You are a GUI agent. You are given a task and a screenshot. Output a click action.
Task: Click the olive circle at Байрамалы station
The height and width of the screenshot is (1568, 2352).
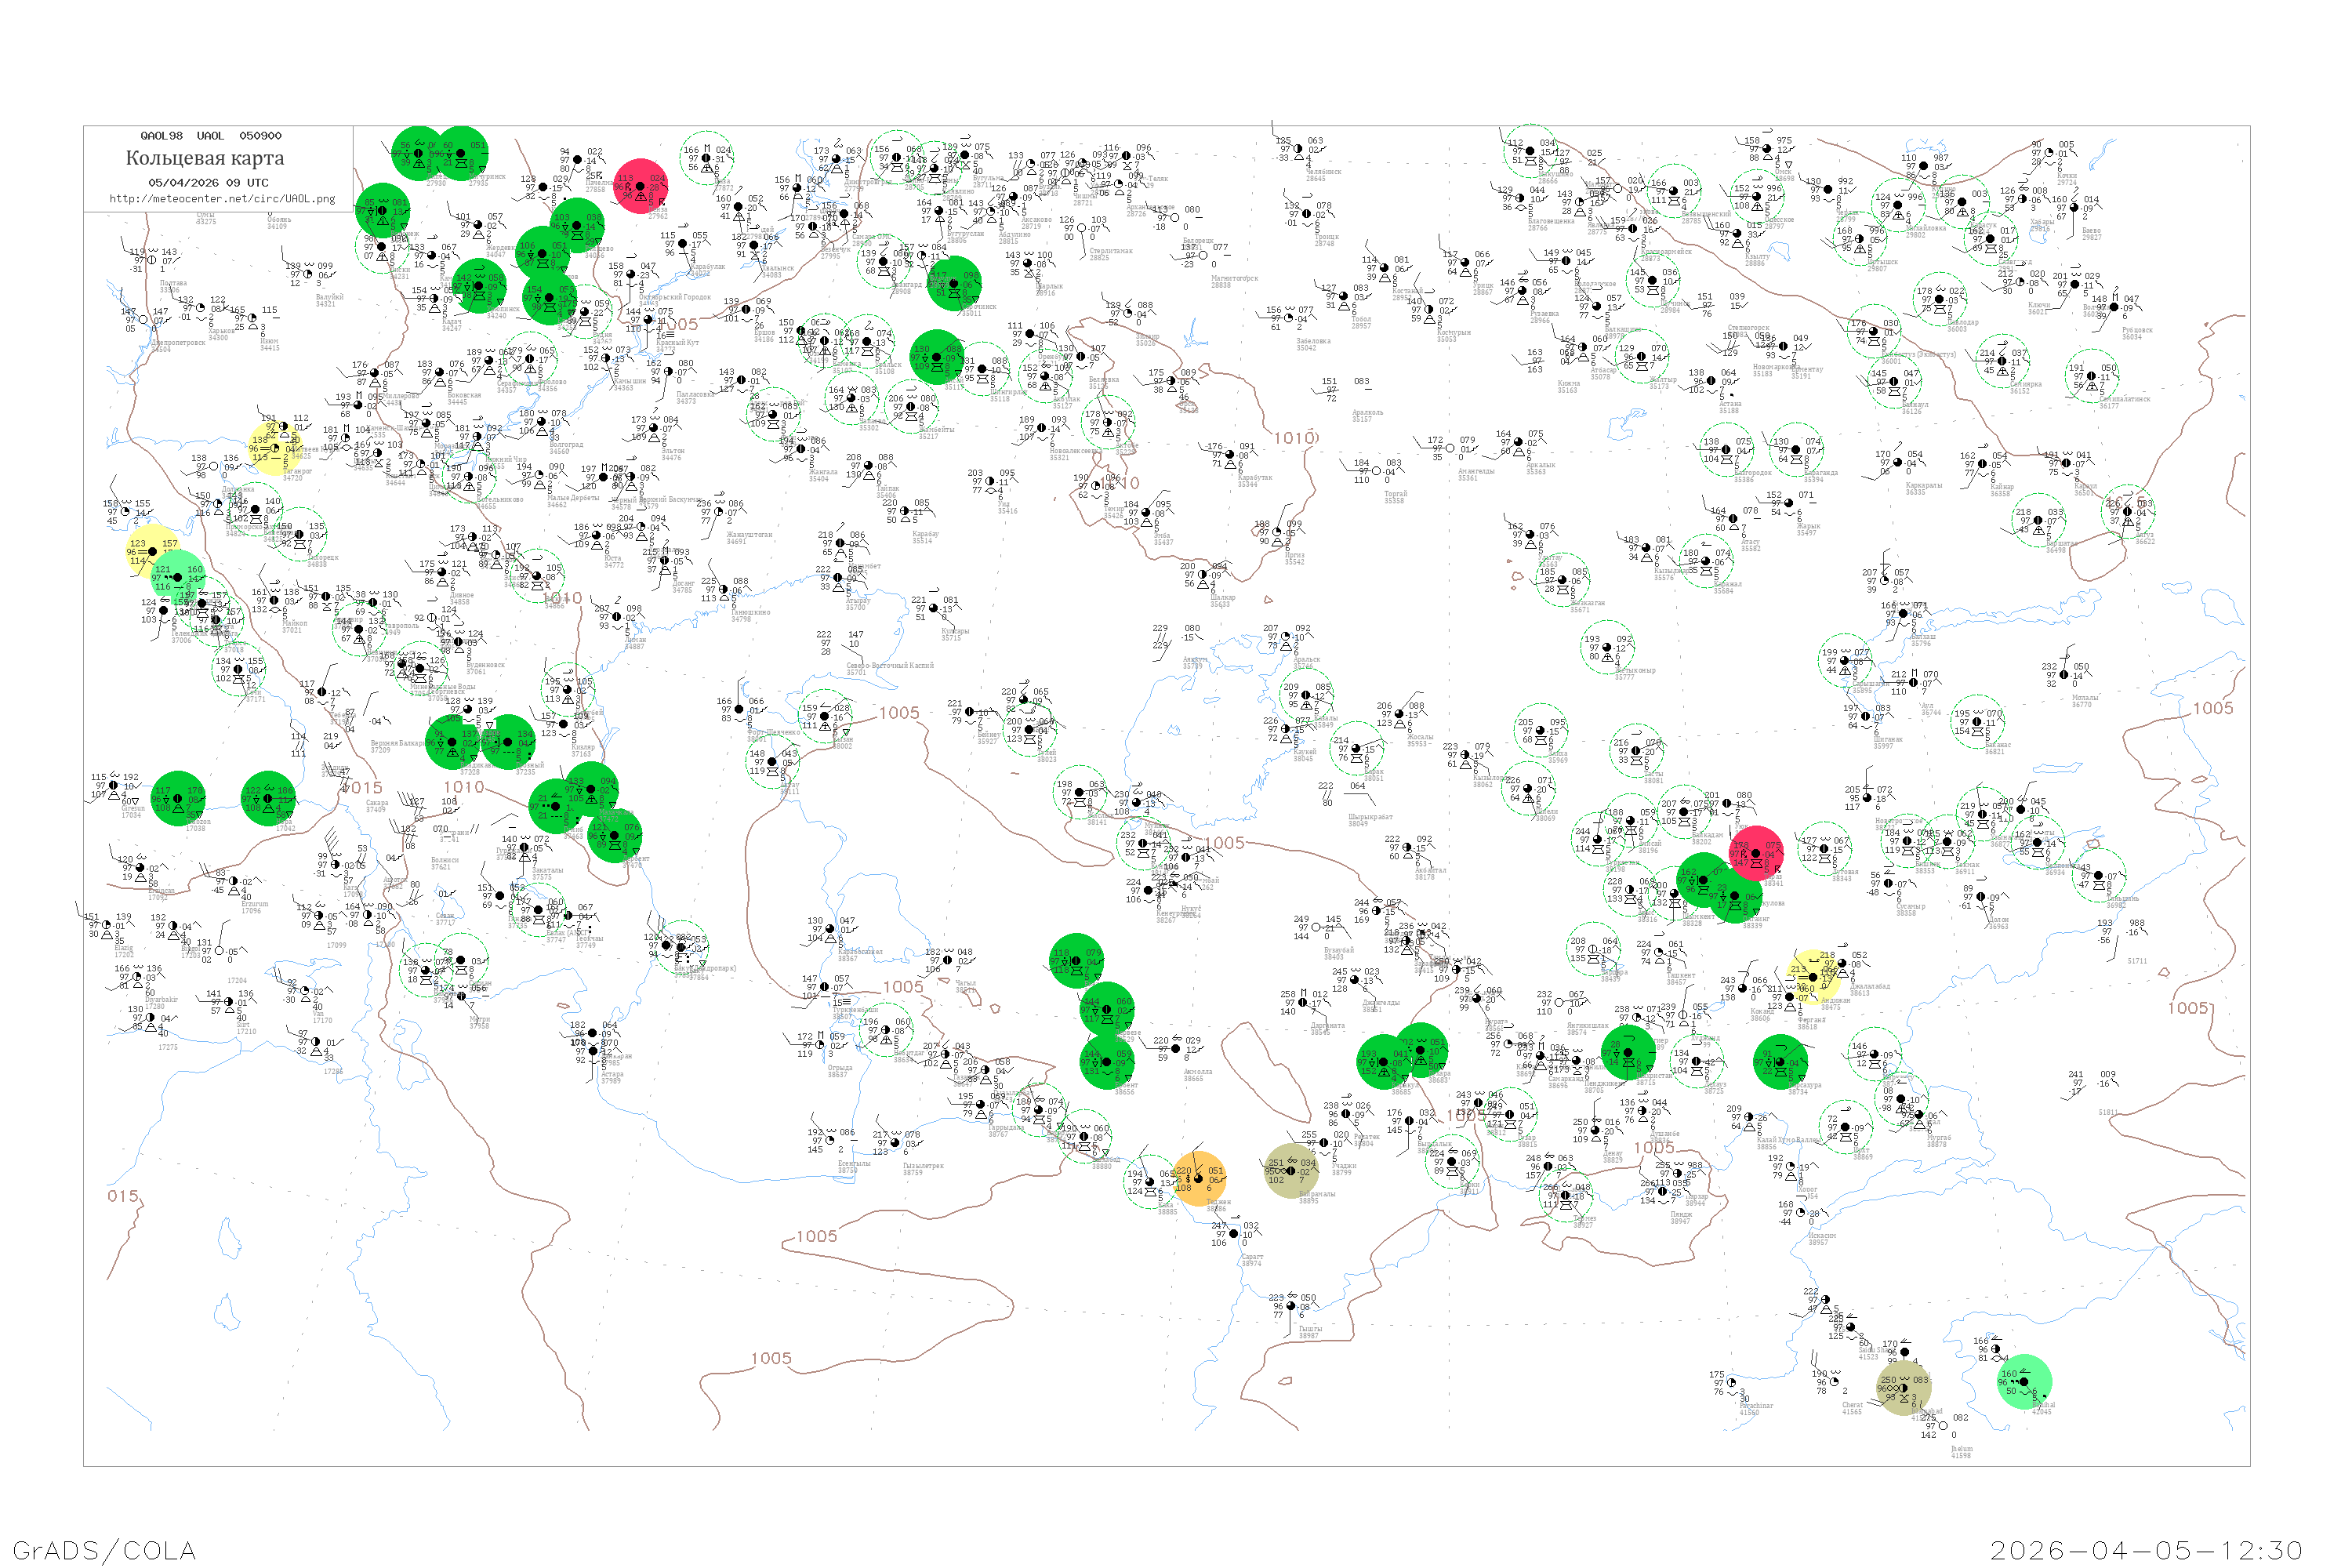point(1290,1170)
